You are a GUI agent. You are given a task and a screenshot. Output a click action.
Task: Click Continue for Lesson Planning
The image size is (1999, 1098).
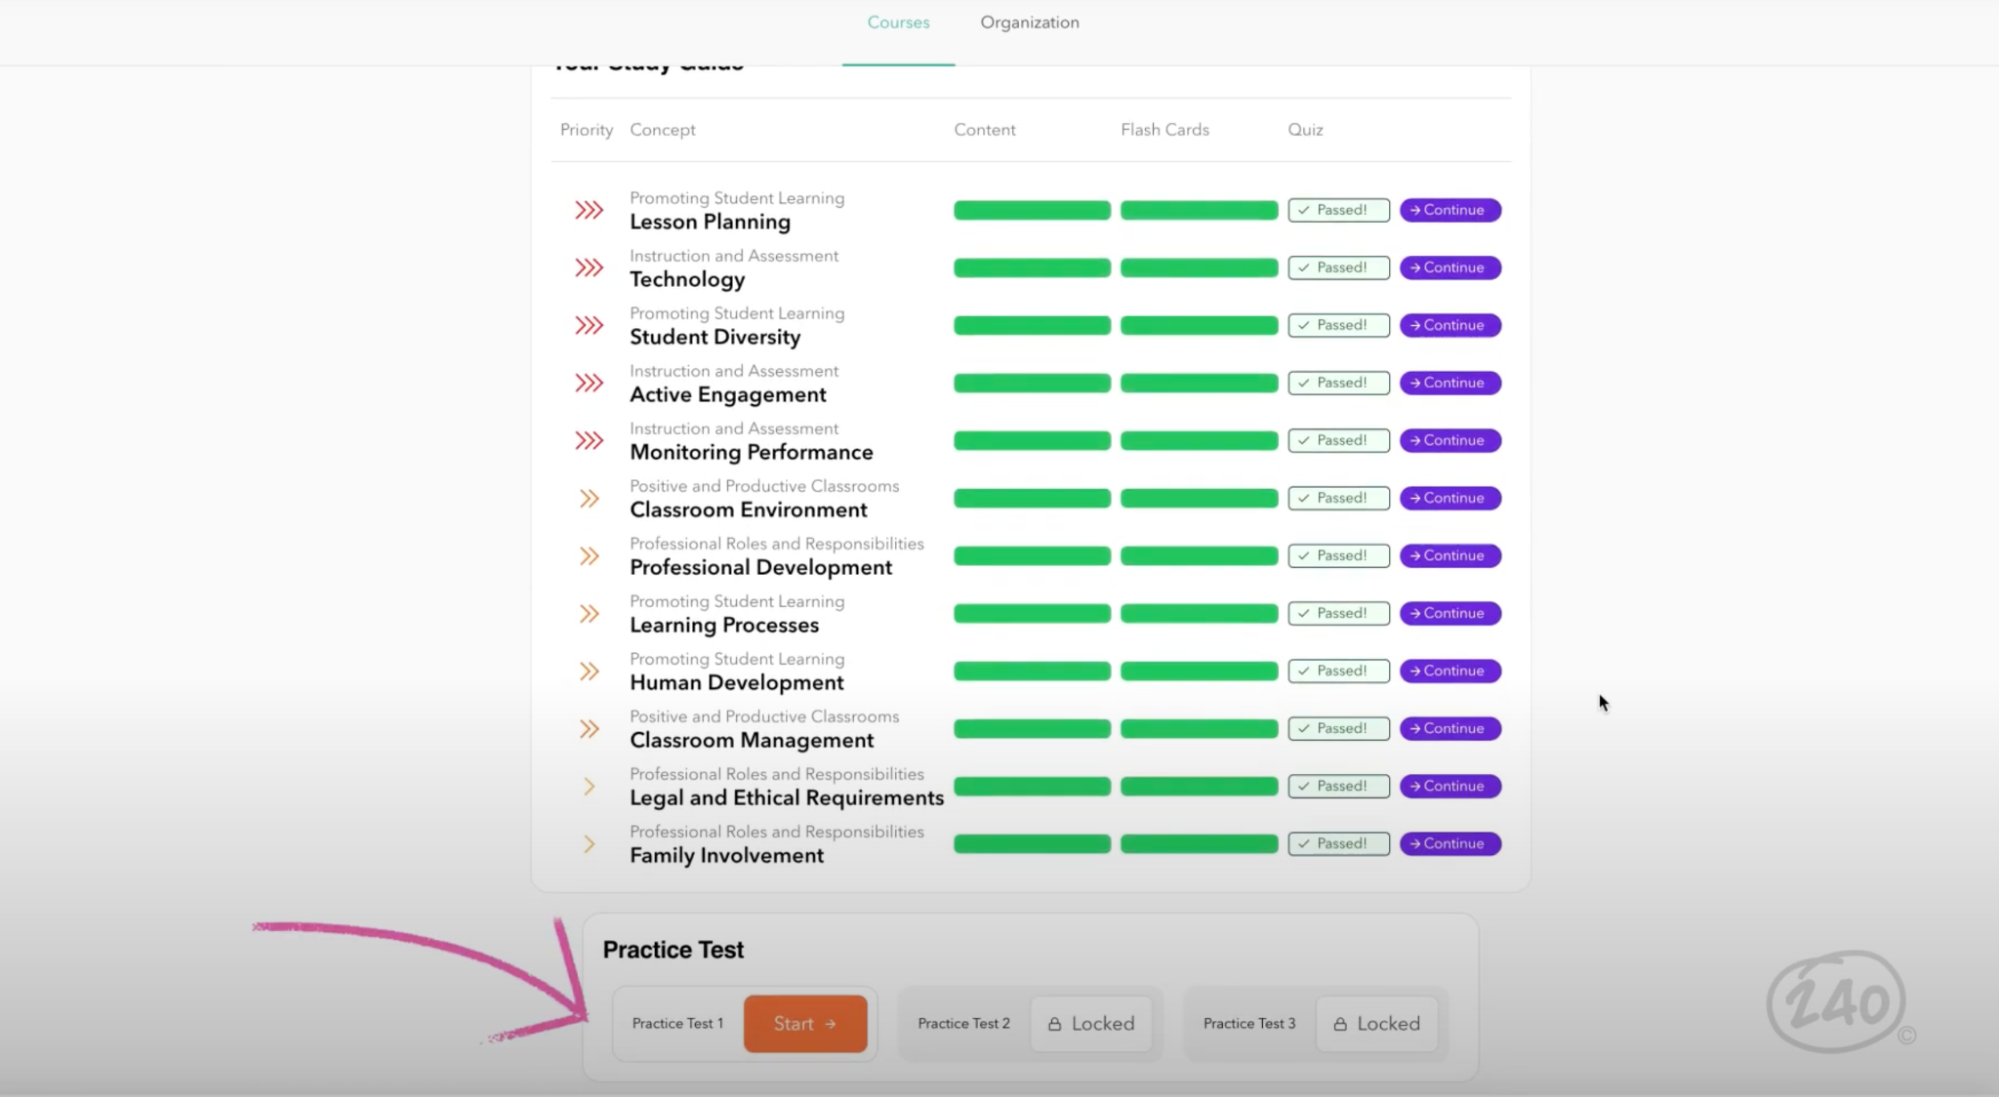click(x=1450, y=210)
